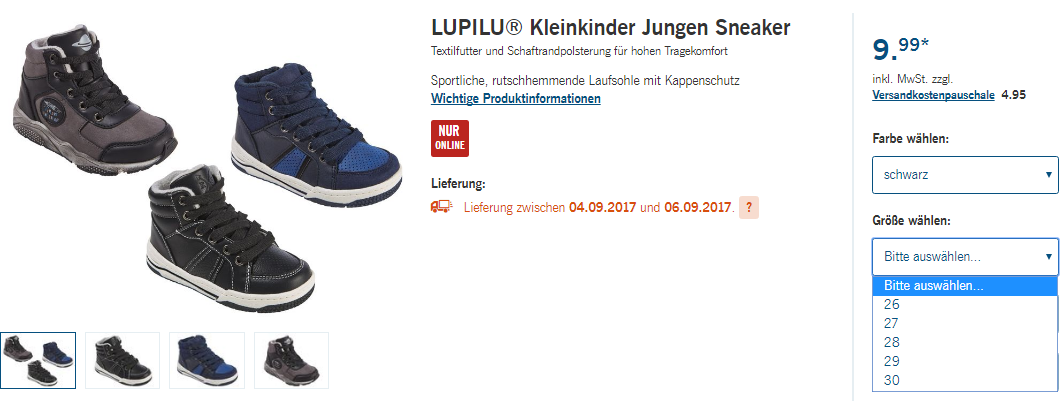Select the black sneaker thumbnail
Image resolution: width=1061 pixels, height=401 pixels.
(122, 360)
